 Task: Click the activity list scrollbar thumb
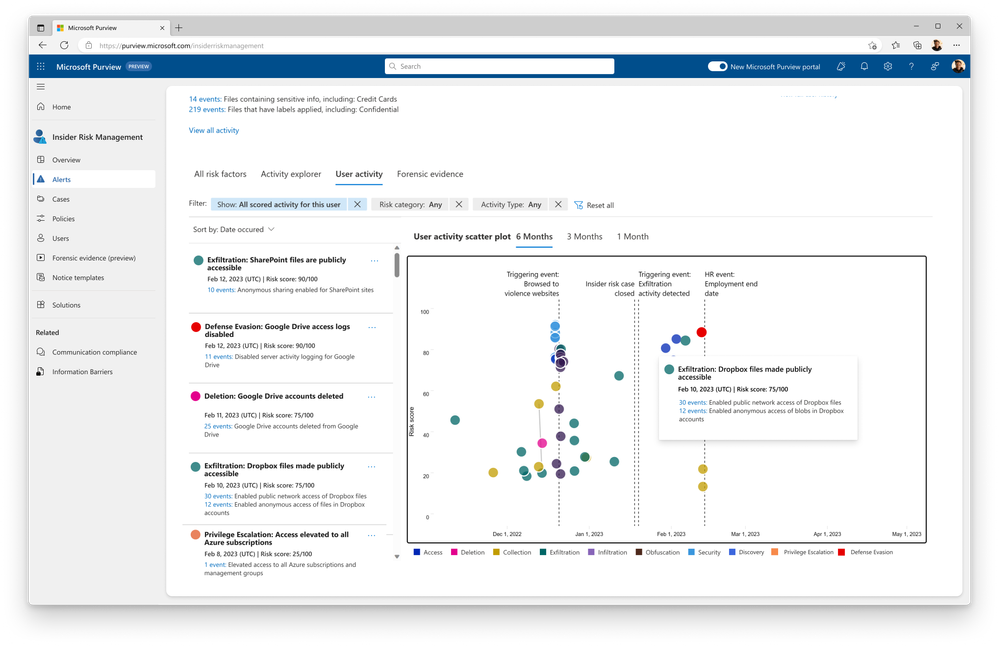coord(396,265)
